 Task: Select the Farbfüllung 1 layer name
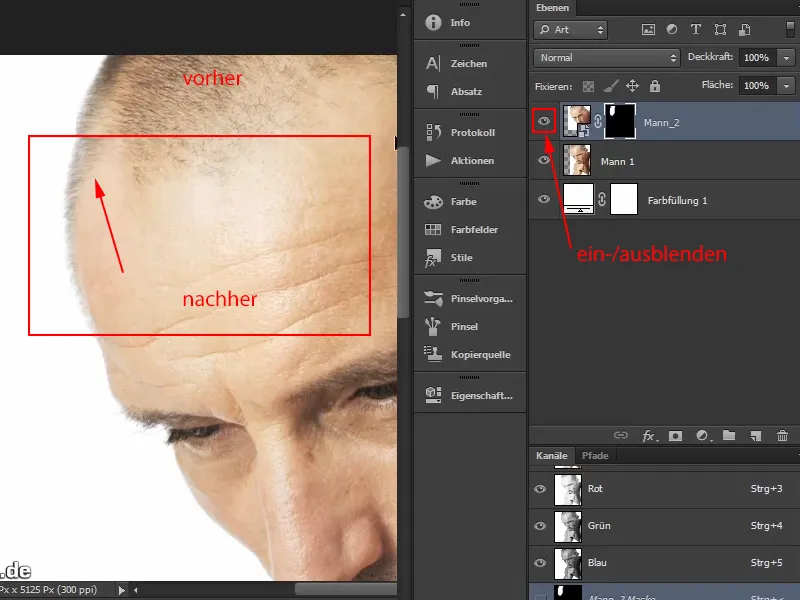(678, 201)
